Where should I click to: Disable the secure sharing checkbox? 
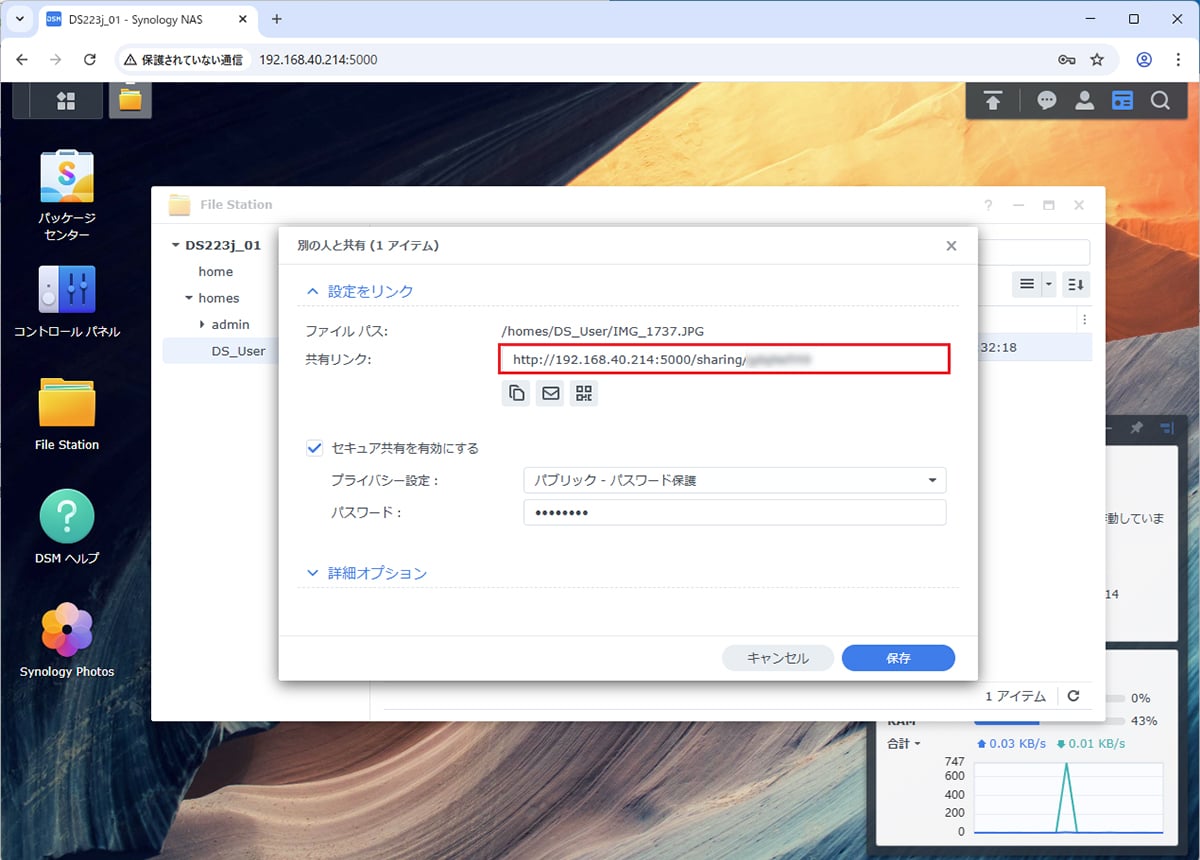click(314, 448)
